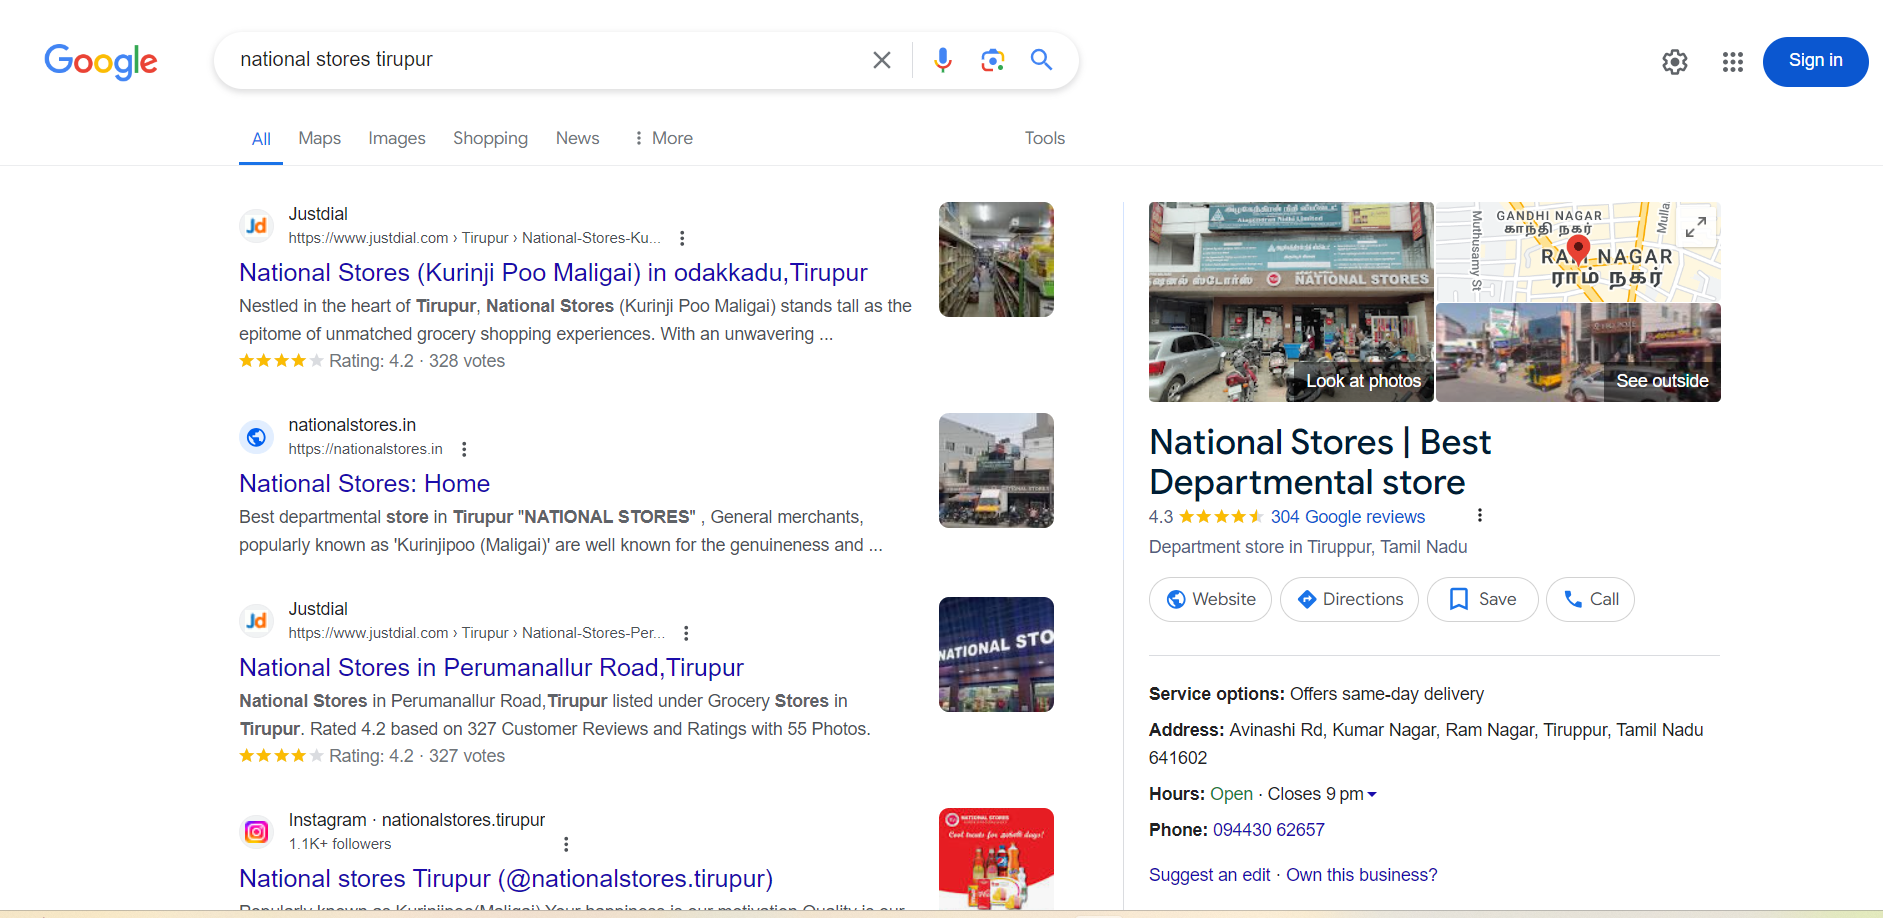Switch to the Shopping tab
The image size is (1883, 918).
click(x=490, y=138)
